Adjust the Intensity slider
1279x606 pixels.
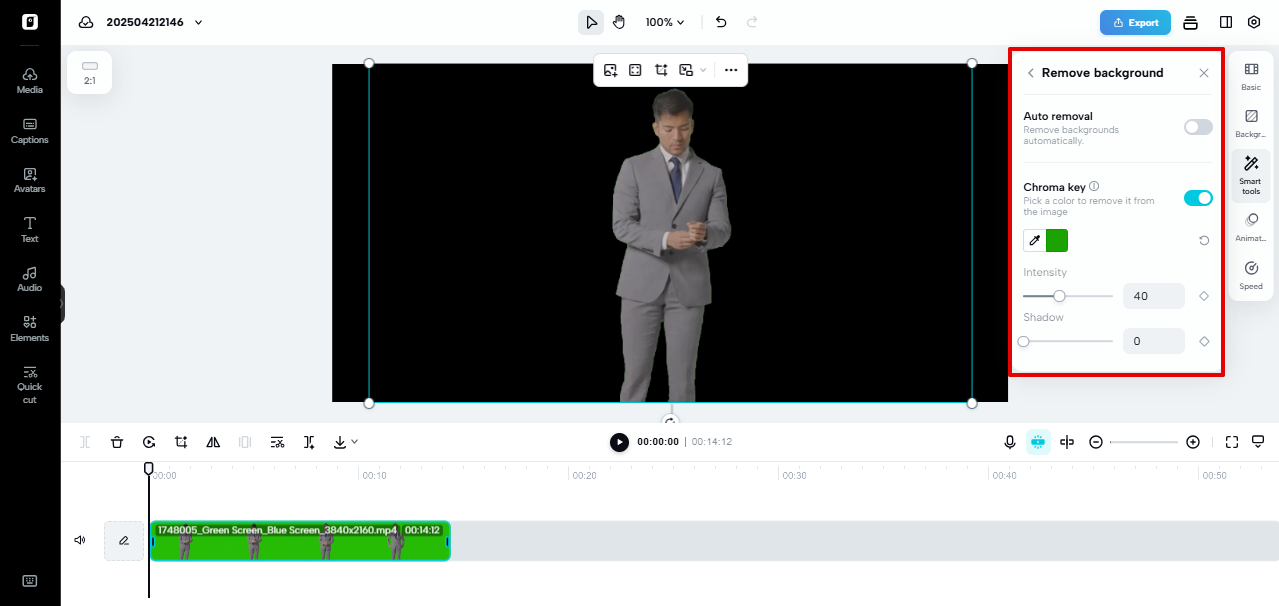click(1068, 296)
